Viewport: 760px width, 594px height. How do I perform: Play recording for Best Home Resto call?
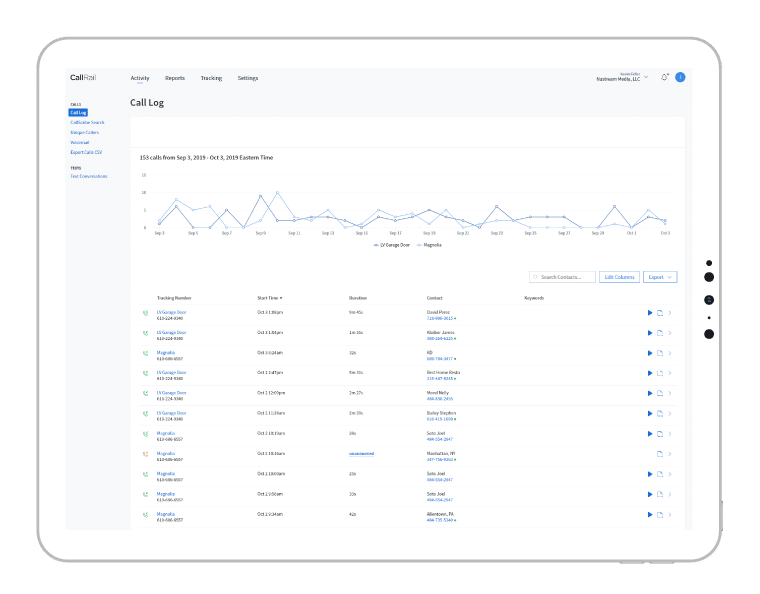point(649,373)
